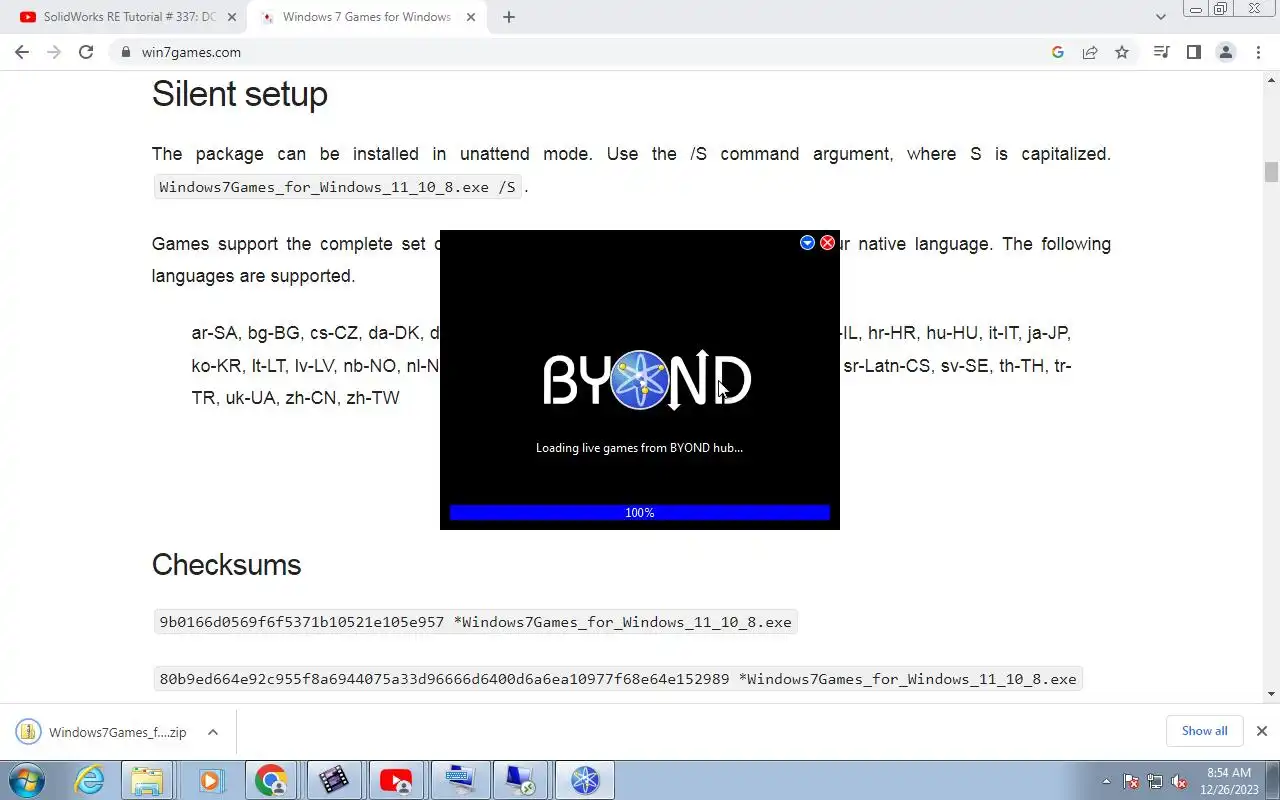Click the scrollbar down arrow
Screen dimensions: 1280x800
pyautogui.click(x=1271, y=693)
